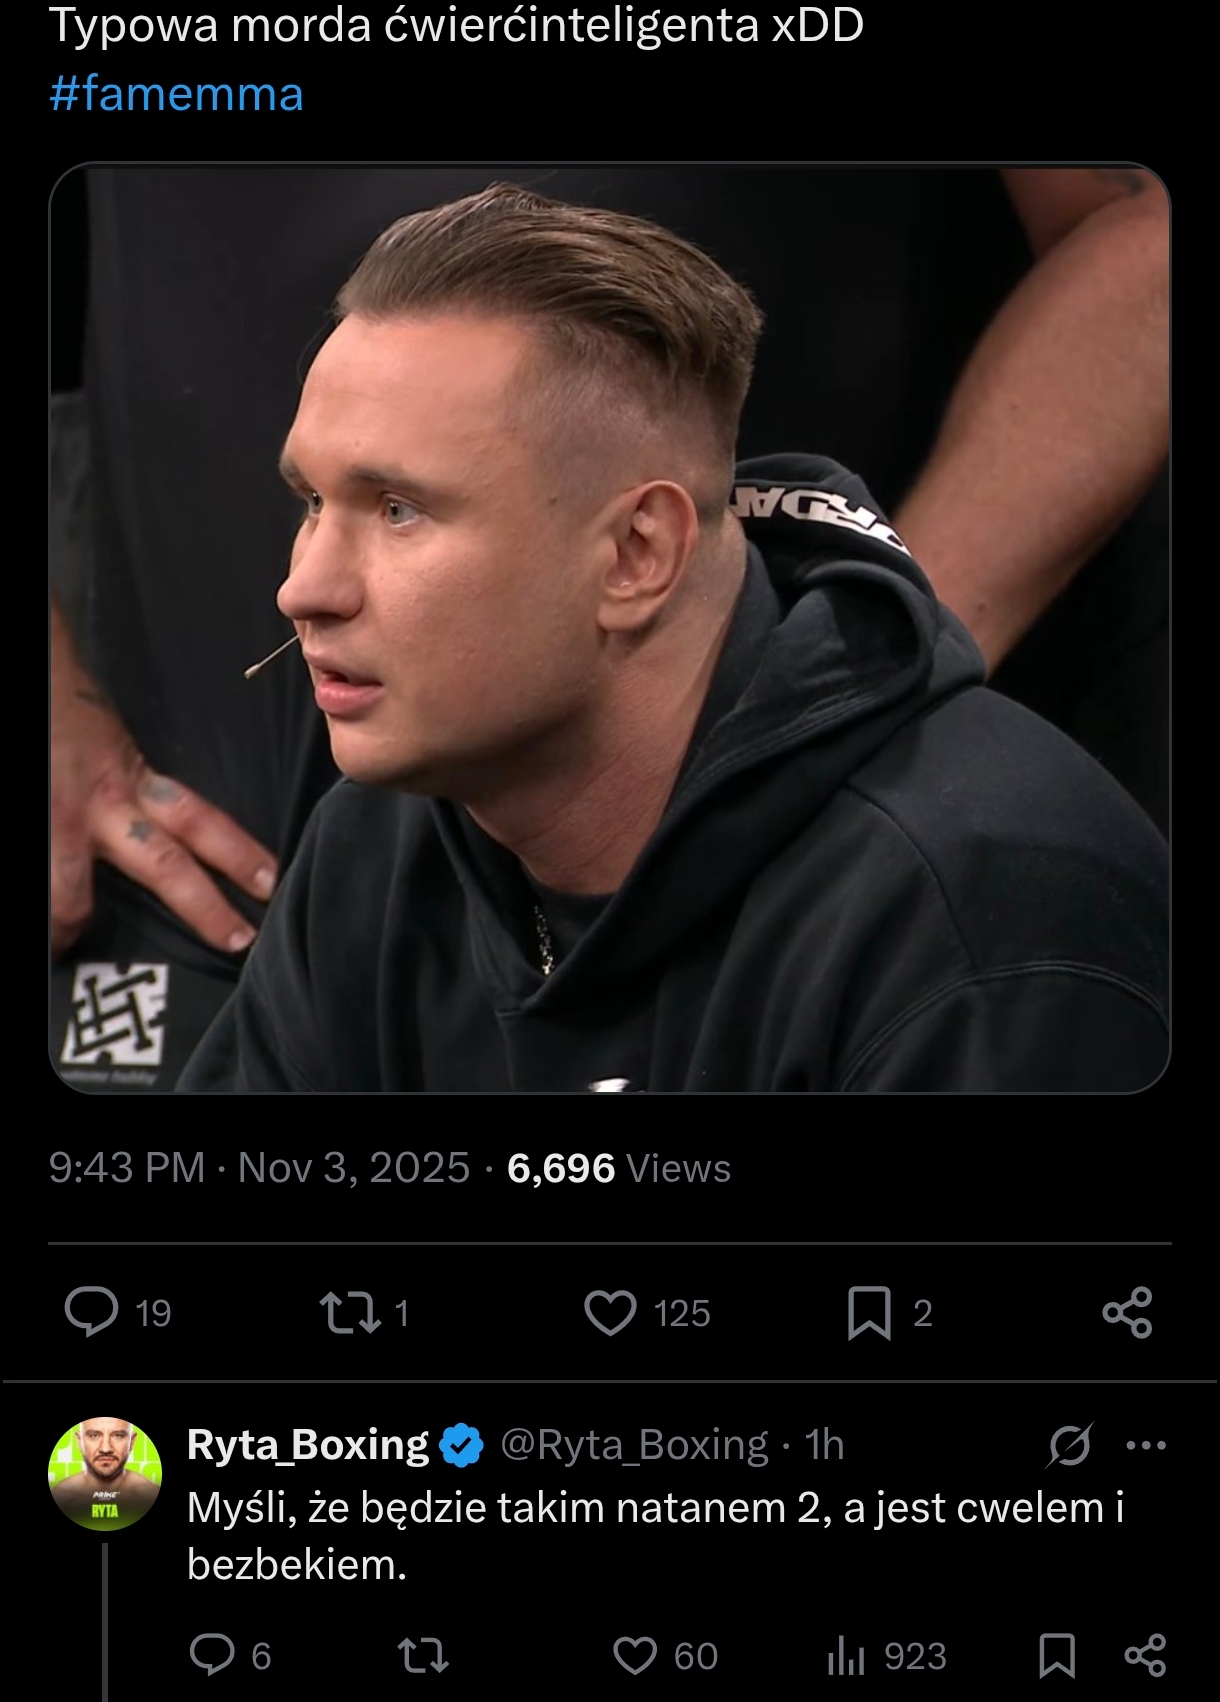Click the 9:43 PM Nov 3 timestamp
This screenshot has height=1702, width=1220.
(259, 1168)
